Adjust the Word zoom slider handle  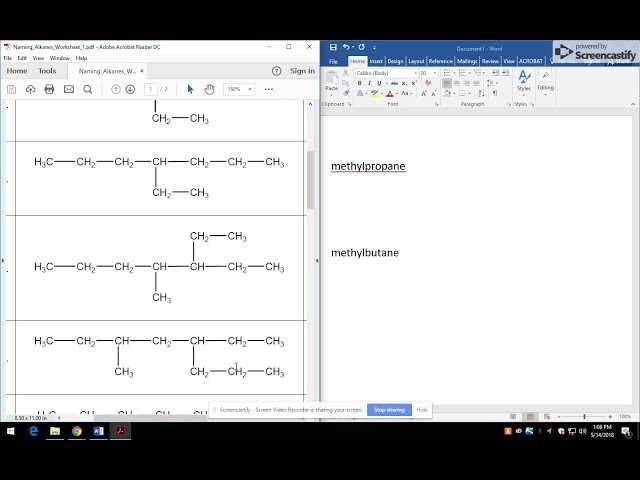click(x=584, y=416)
